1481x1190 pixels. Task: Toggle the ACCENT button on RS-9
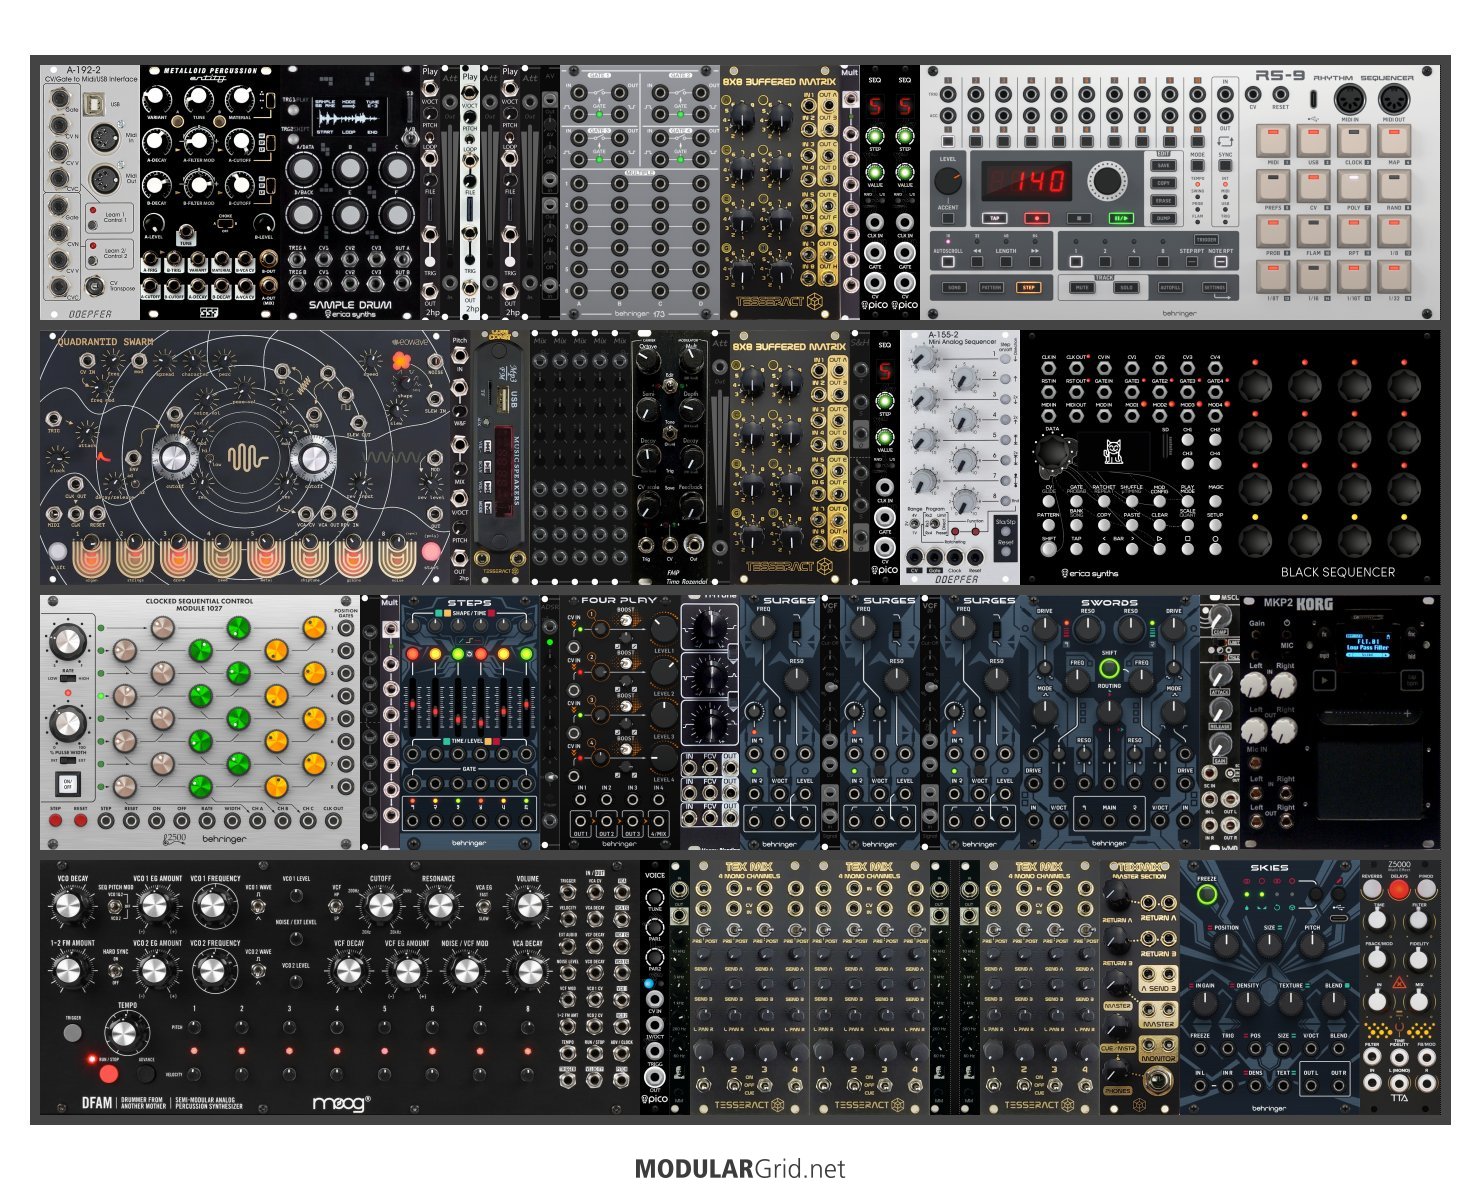click(x=947, y=217)
